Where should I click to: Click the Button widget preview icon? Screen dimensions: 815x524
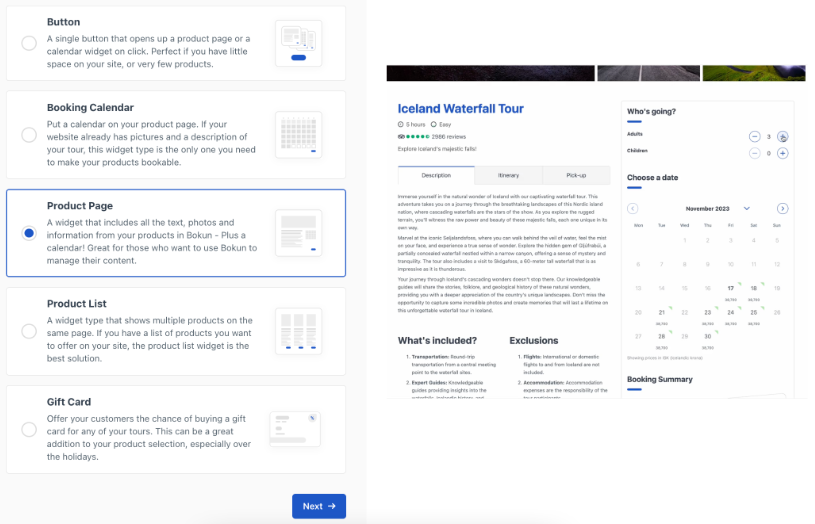point(298,43)
